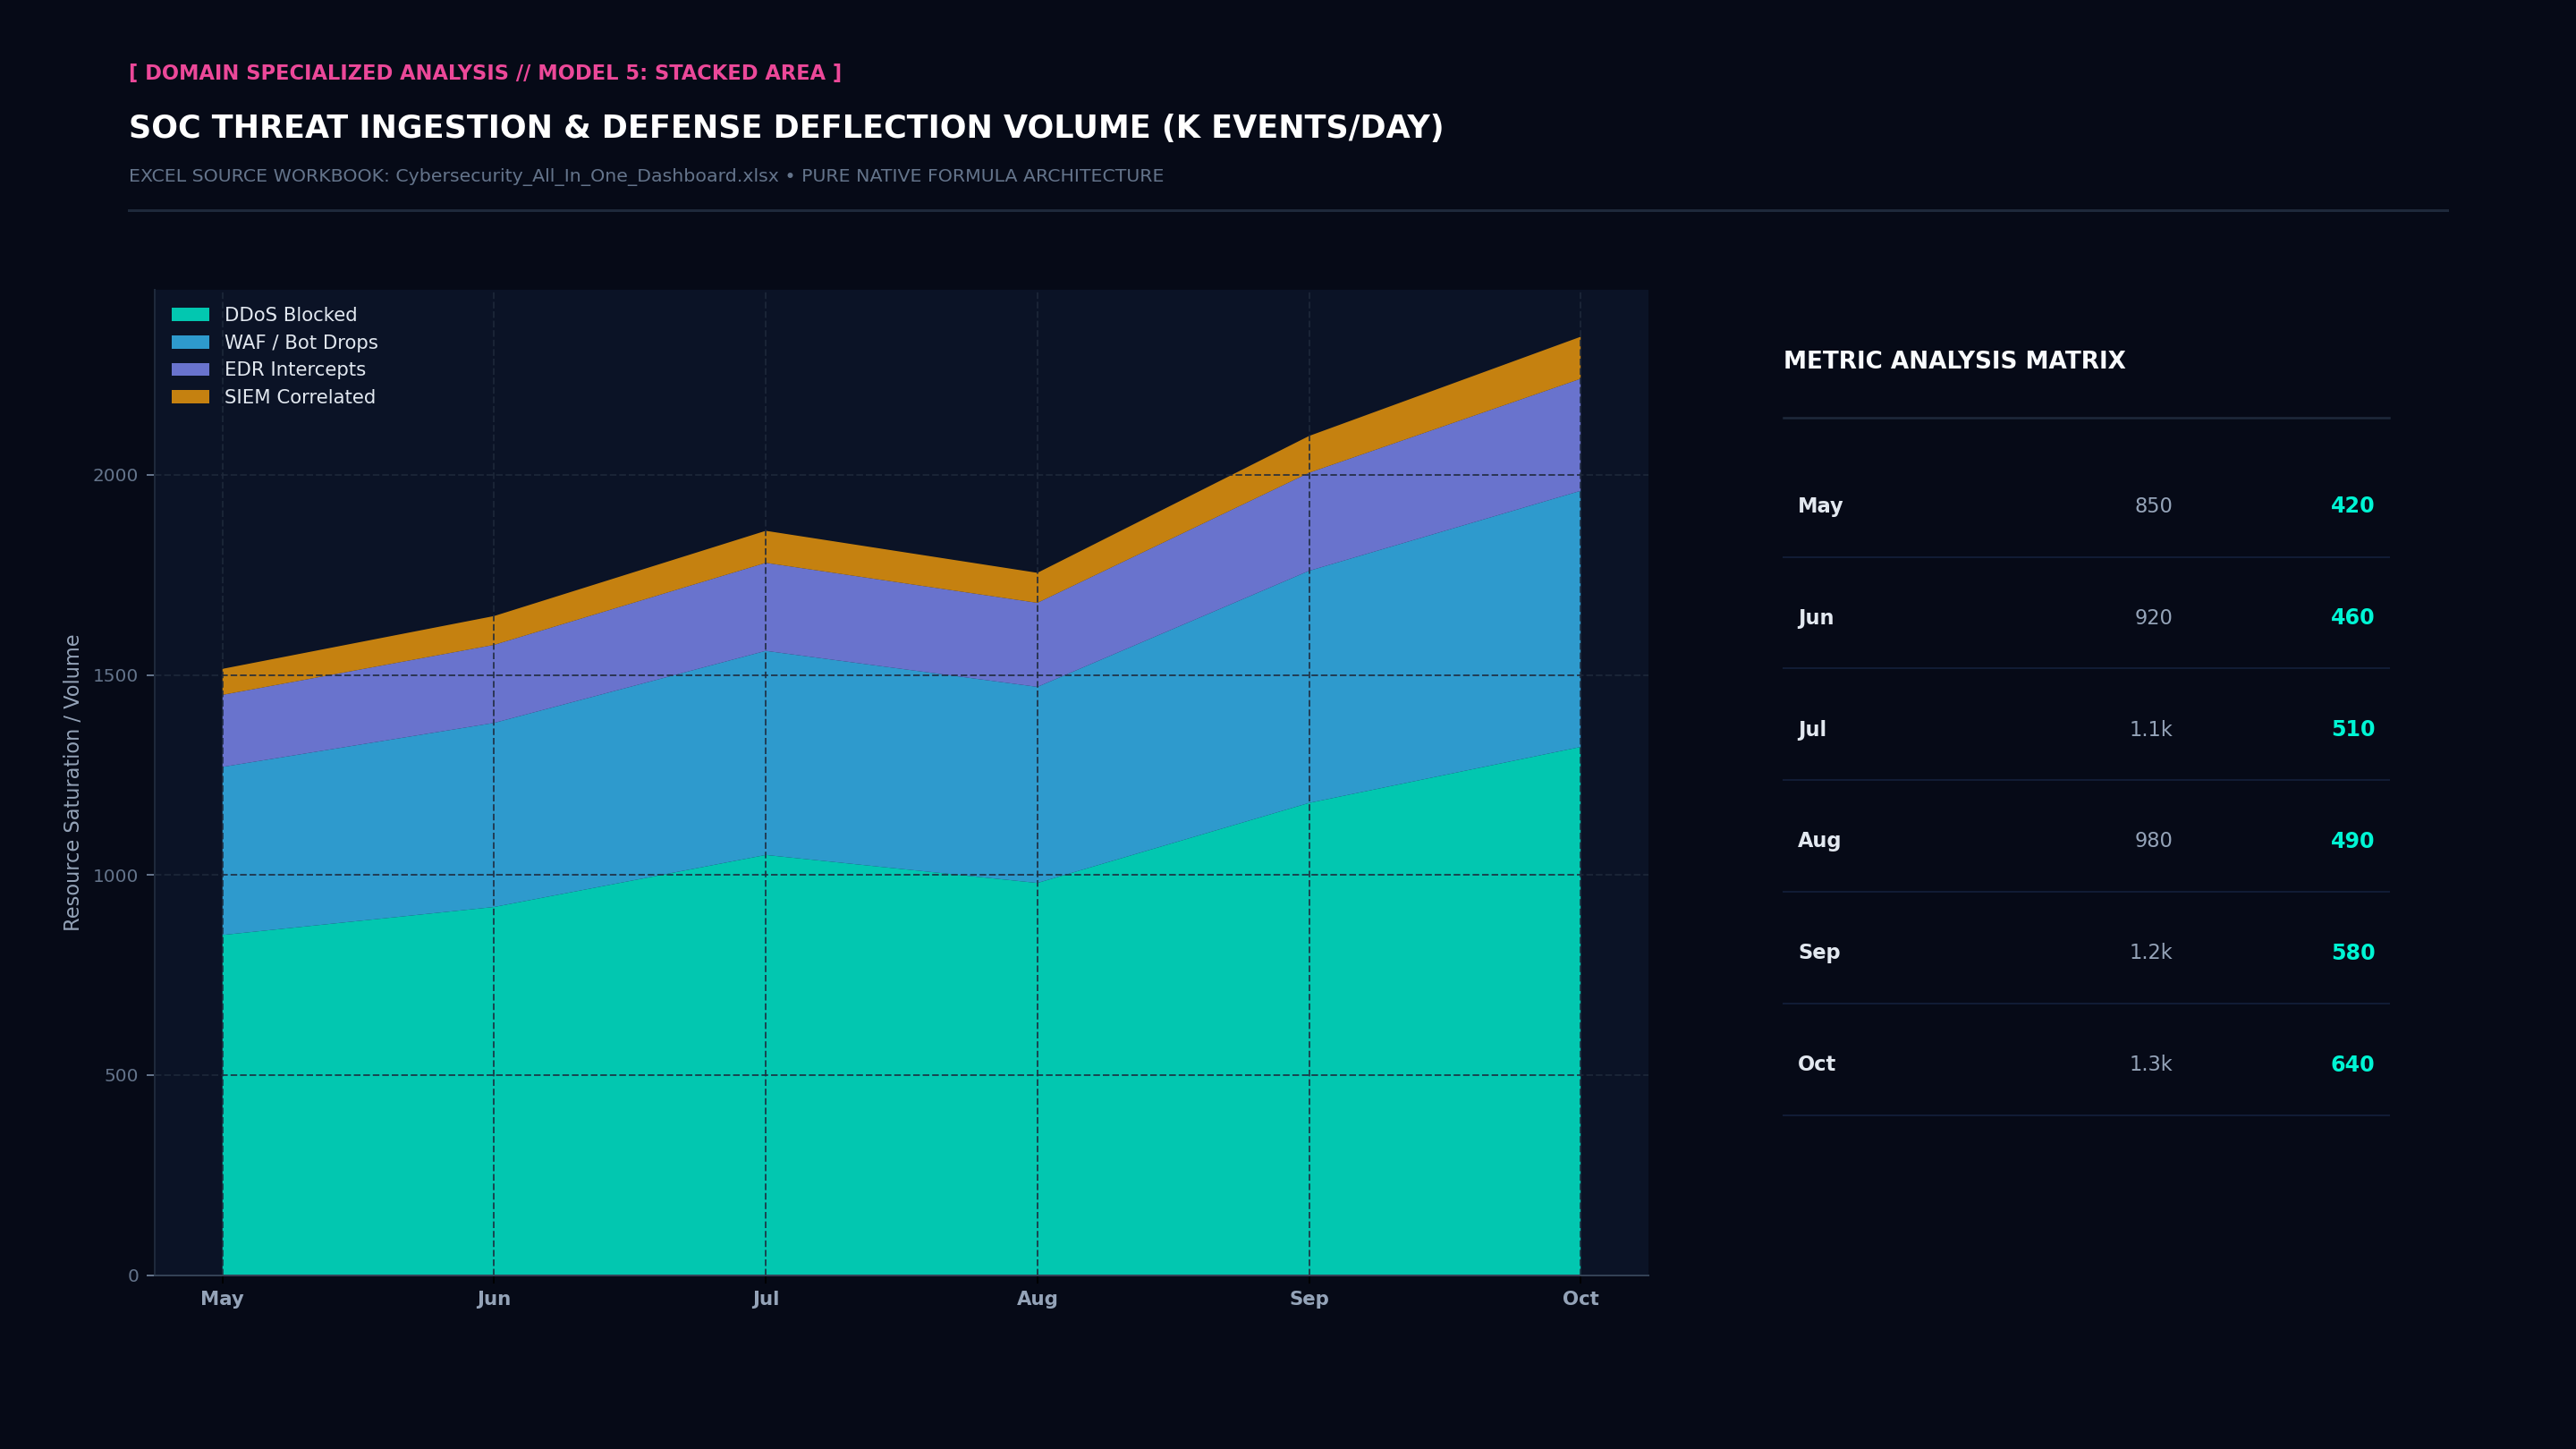Click the Oct x-axis label
Screen dimensions: 2576x1449
click(x=1581, y=1298)
